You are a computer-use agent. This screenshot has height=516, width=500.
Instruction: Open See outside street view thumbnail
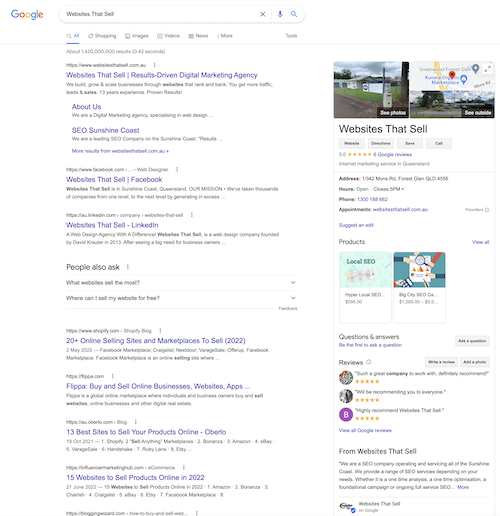(452, 104)
